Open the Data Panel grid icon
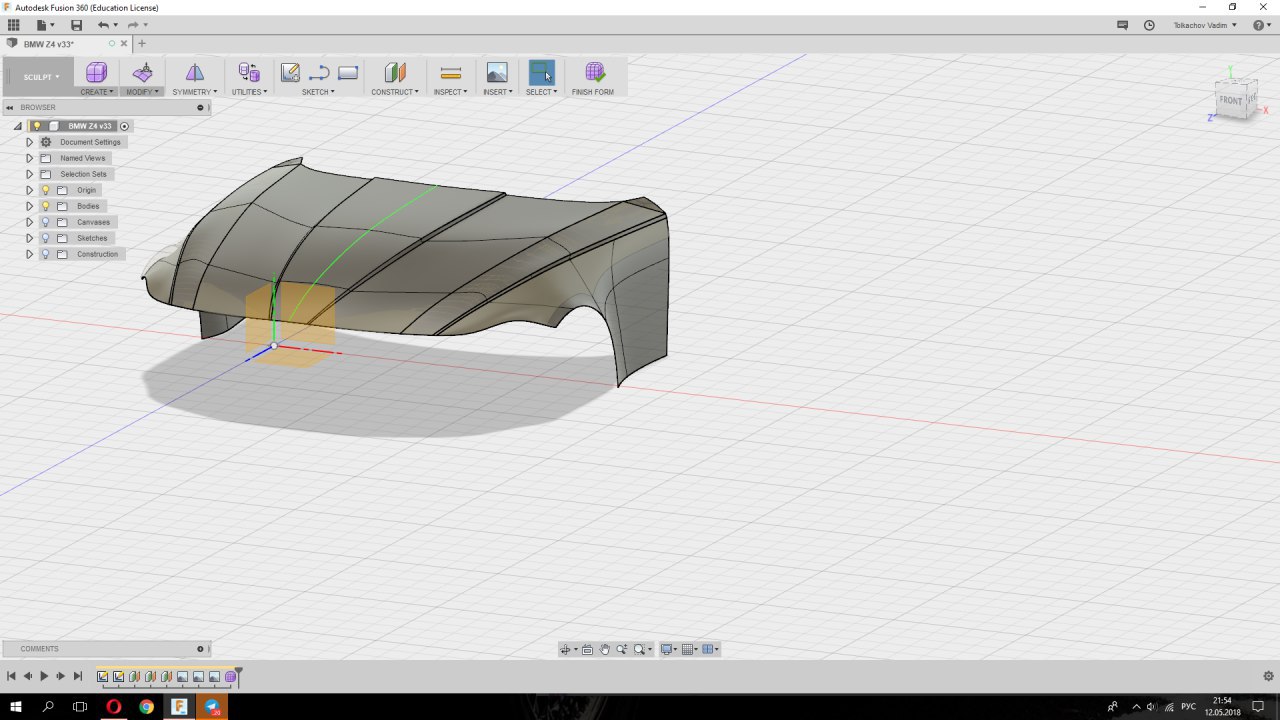This screenshot has height=720, width=1280. click(14, 25)
